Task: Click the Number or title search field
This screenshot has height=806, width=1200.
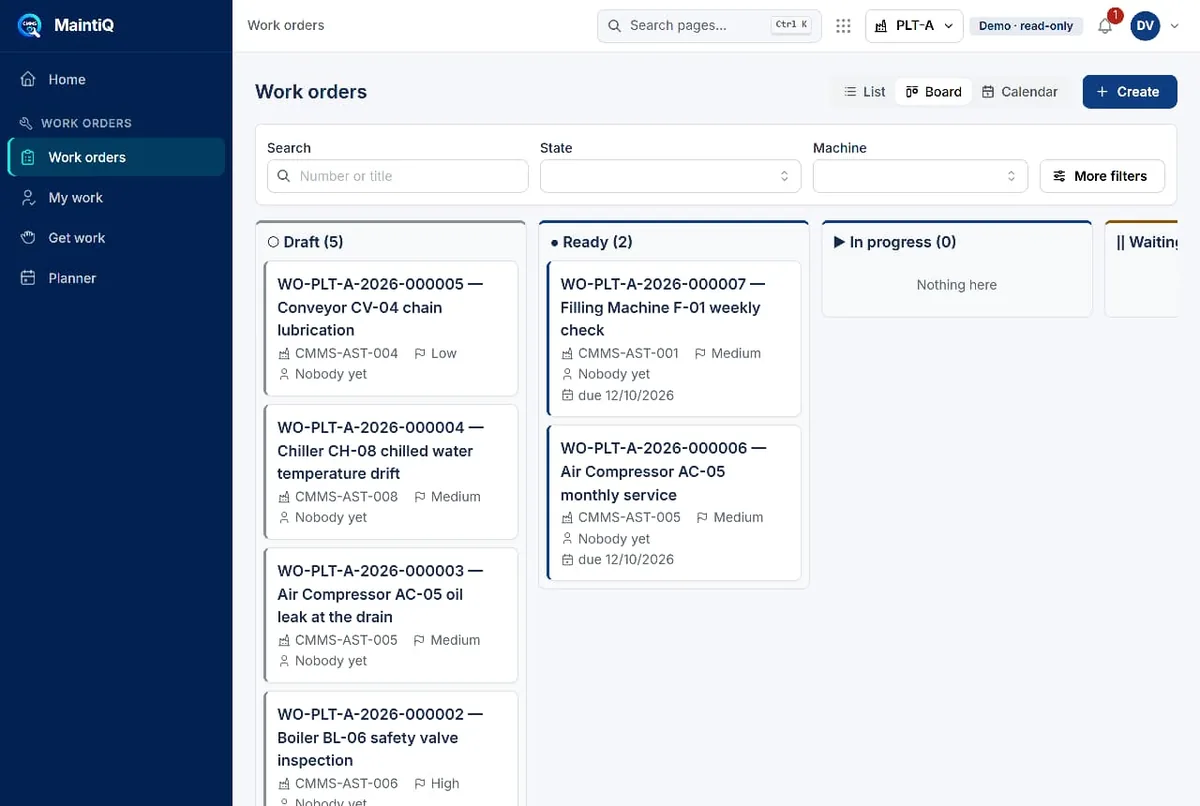Action: tap(398, 176)
